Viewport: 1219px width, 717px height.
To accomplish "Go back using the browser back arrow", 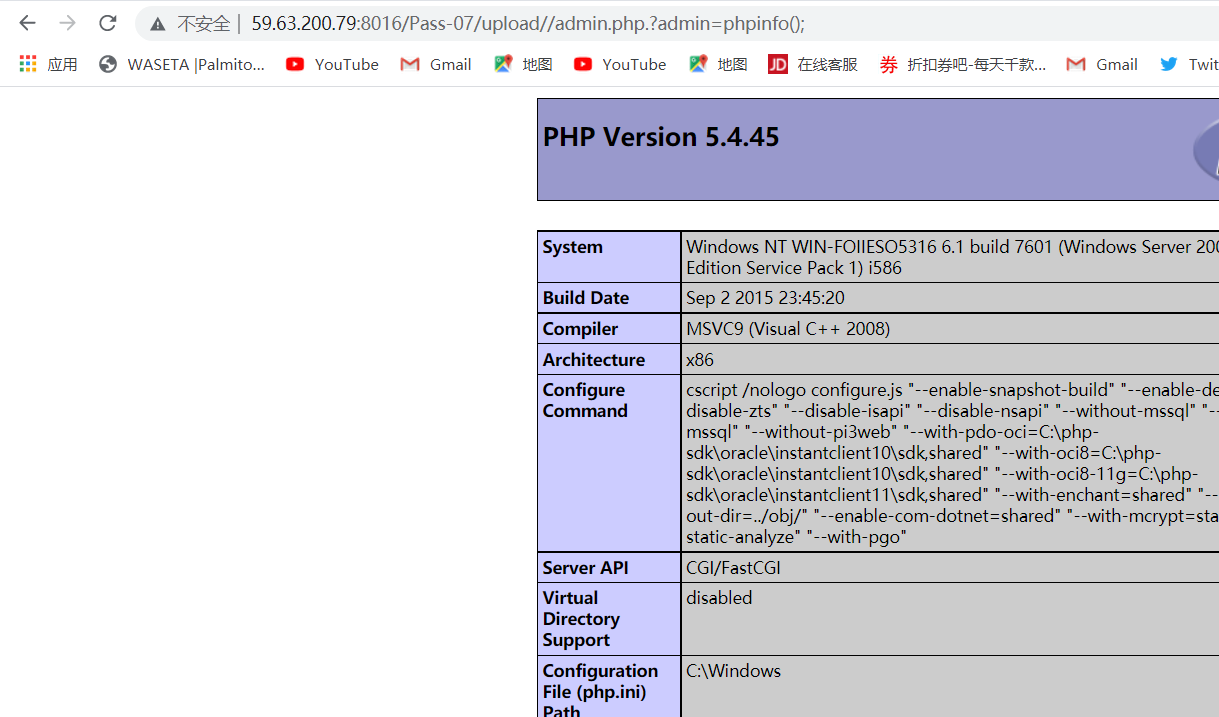I will (27, 23).
